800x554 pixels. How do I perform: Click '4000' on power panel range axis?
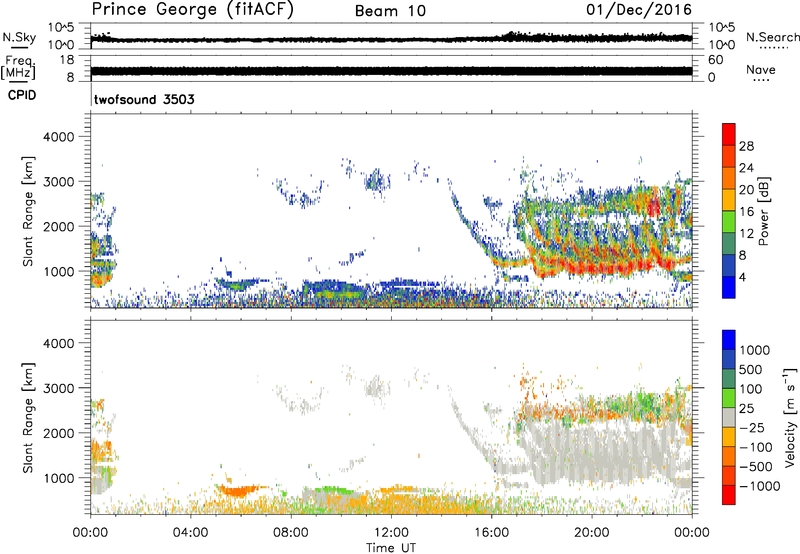point(59,137)
